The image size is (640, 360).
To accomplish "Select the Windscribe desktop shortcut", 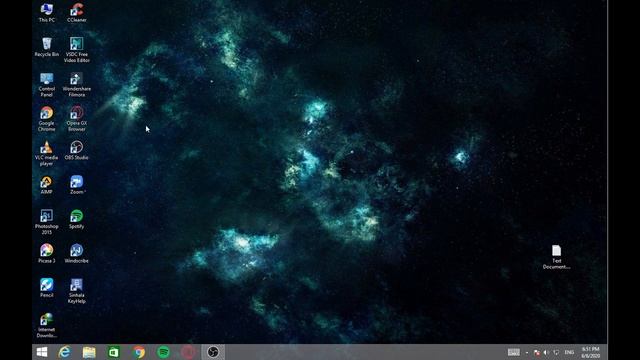I will click(x=76, y=253).
